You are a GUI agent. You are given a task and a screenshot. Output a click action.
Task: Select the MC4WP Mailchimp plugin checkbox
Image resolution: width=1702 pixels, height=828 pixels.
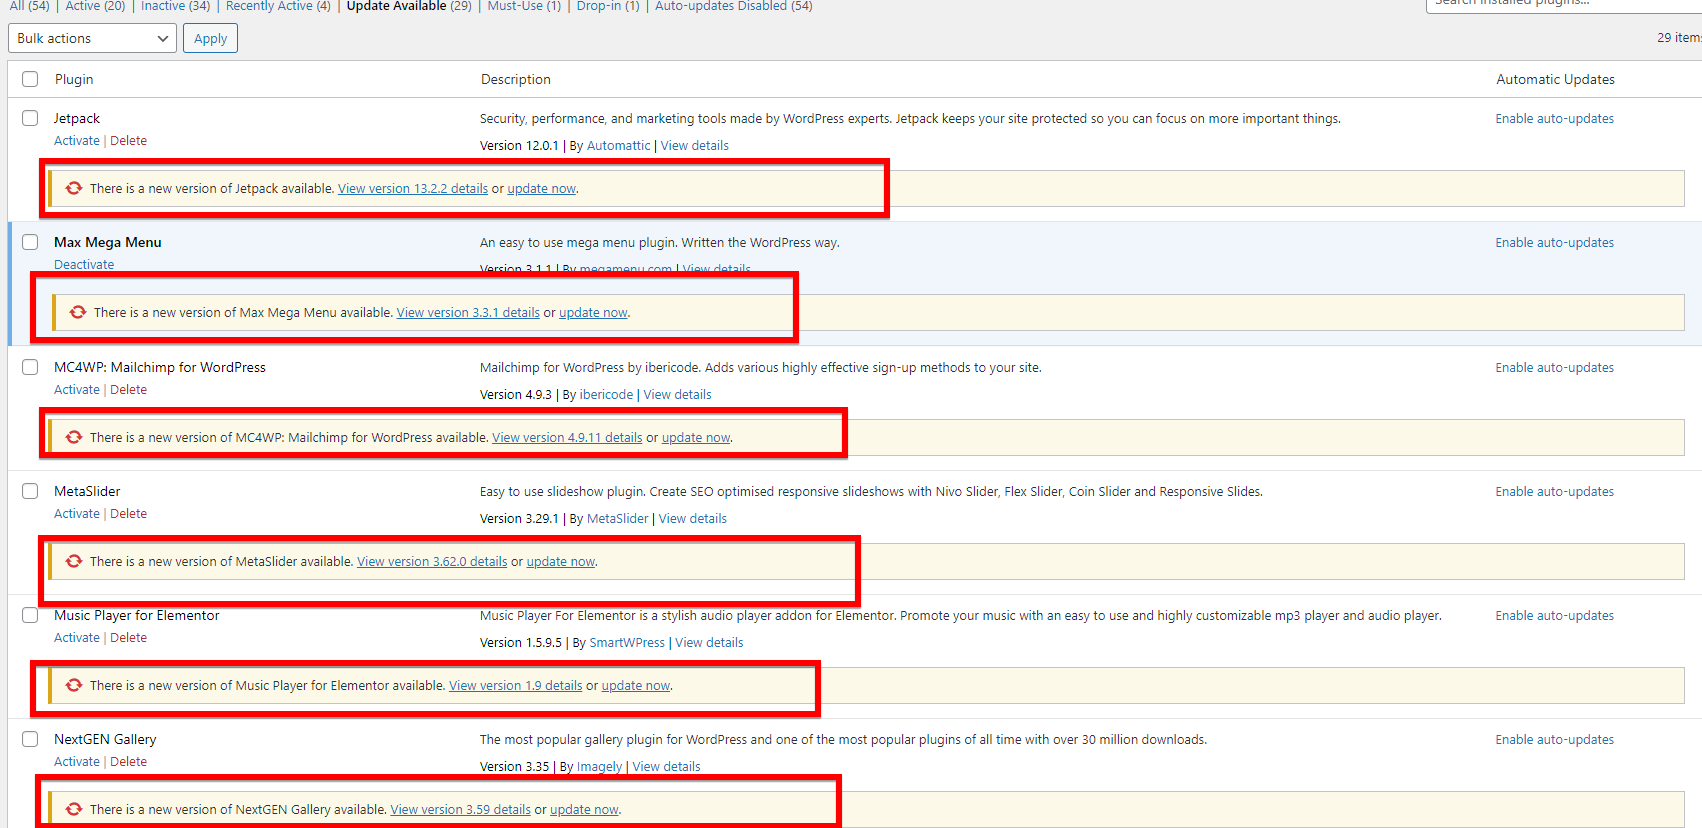click(x=30, y=367)
